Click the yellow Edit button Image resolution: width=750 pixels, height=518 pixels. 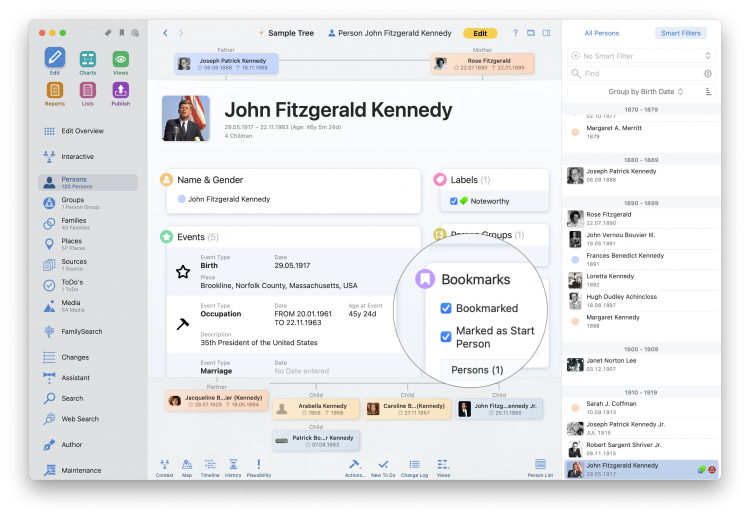pyautogui.click(x=480, y=33)
